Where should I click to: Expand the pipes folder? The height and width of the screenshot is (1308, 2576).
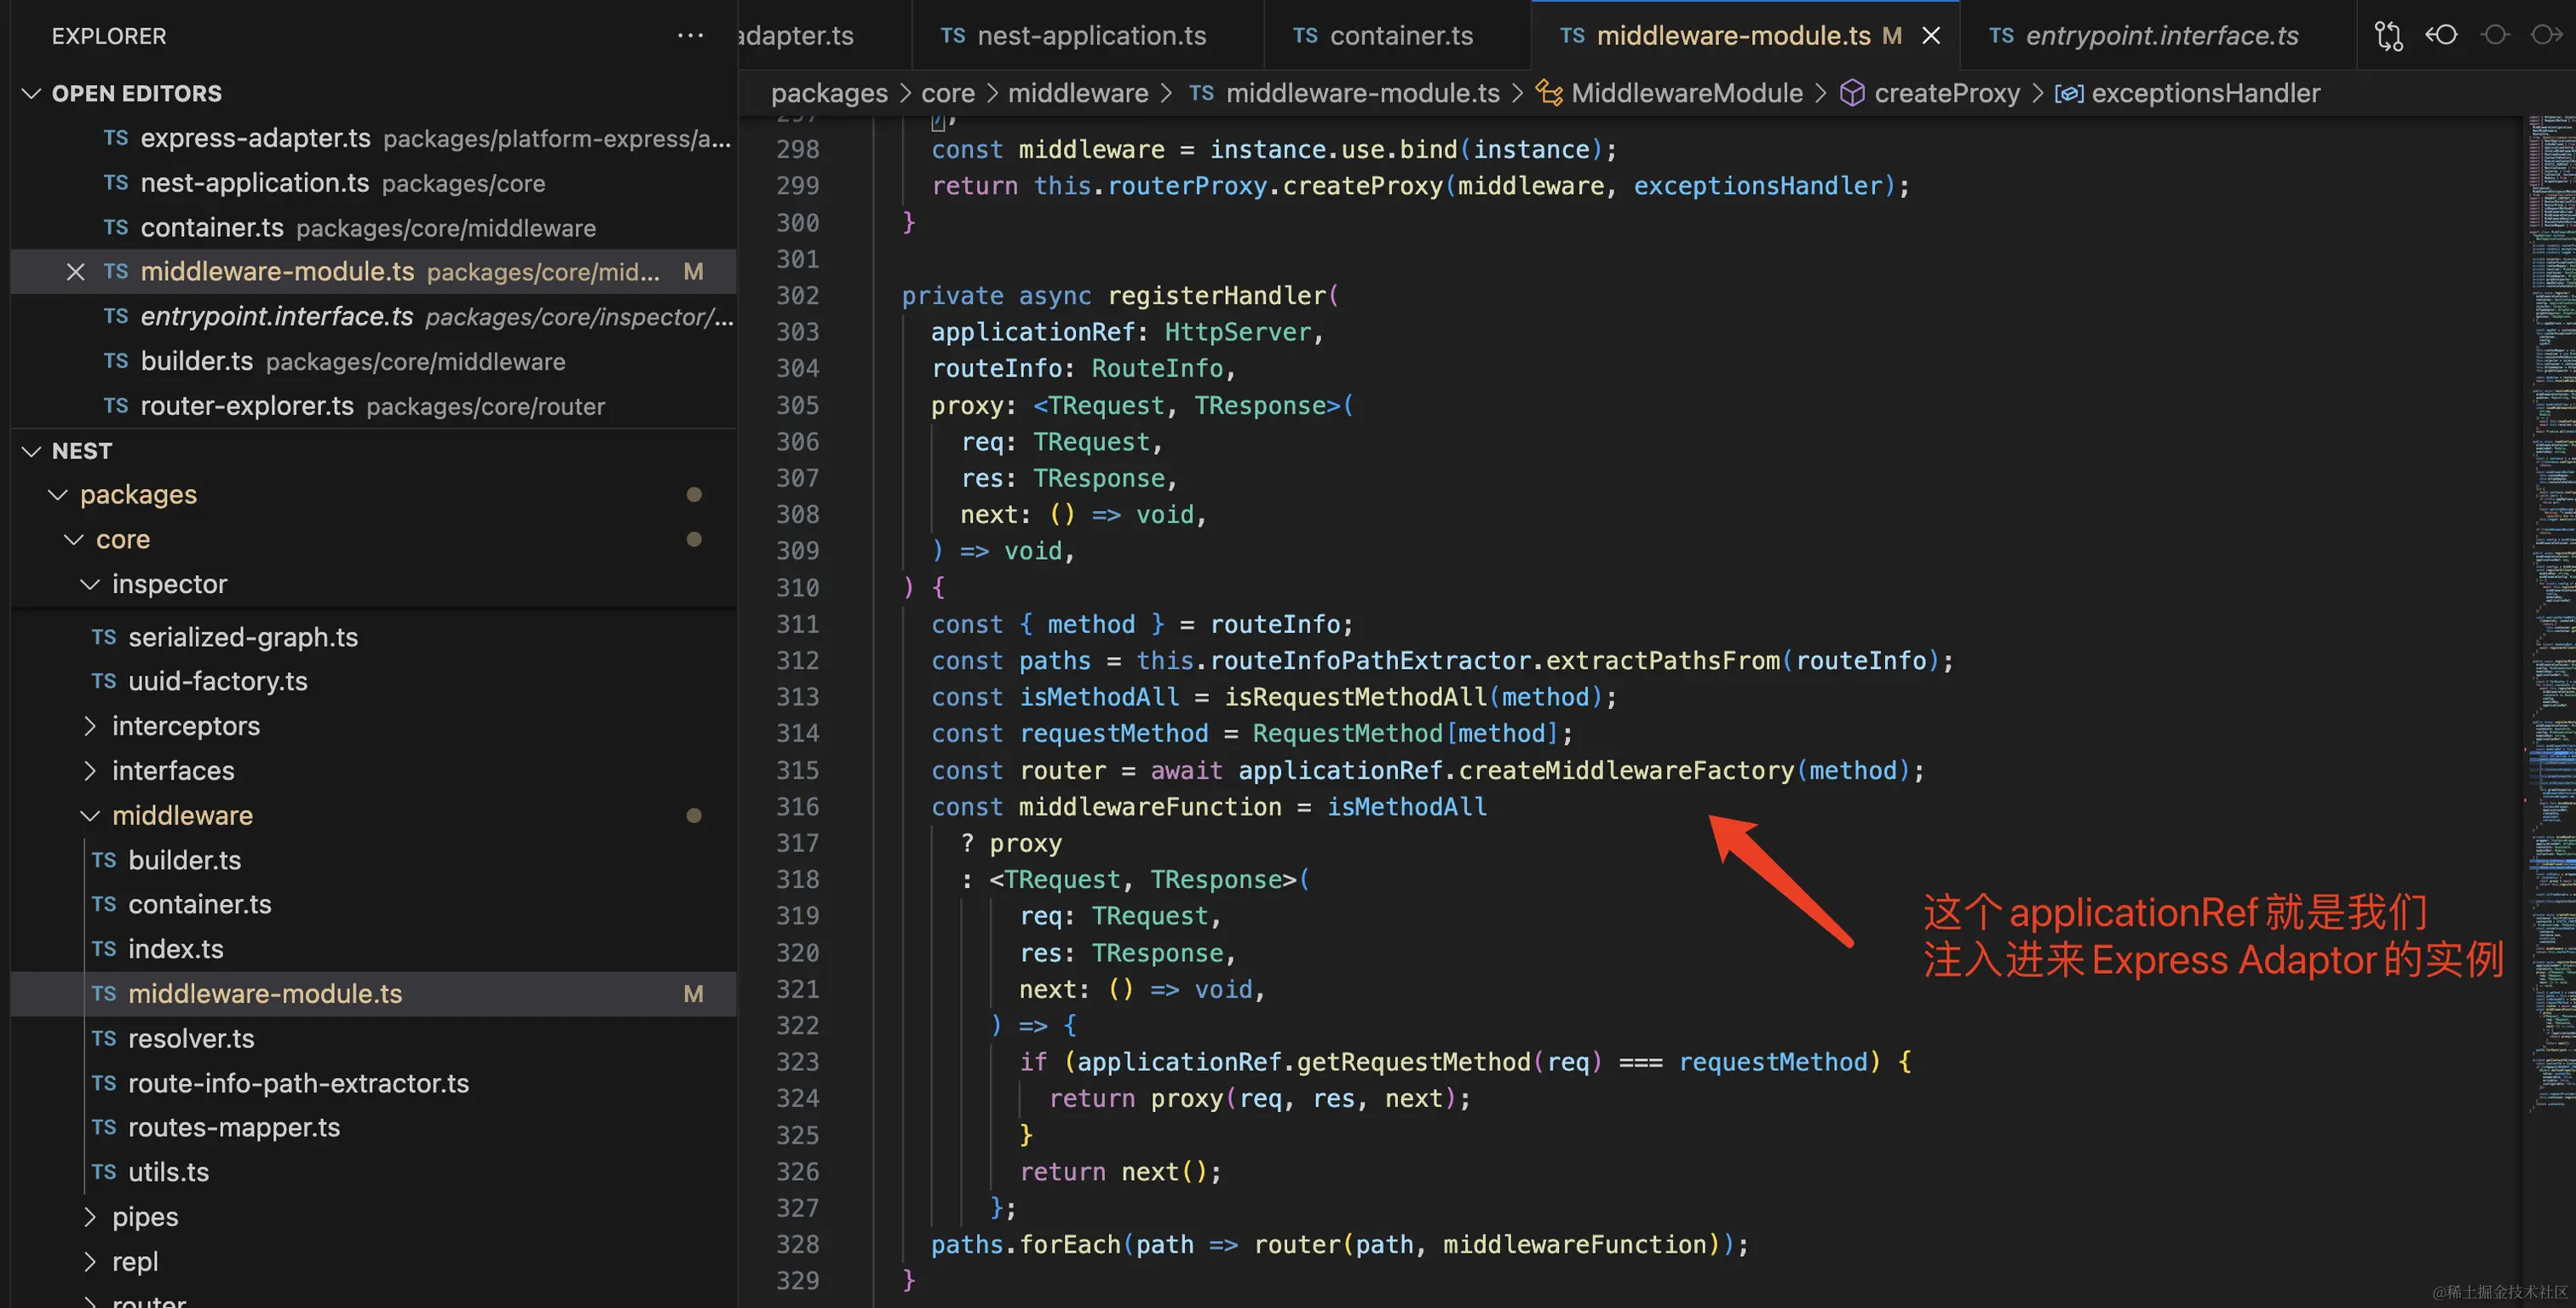[x=90, y=1217]
